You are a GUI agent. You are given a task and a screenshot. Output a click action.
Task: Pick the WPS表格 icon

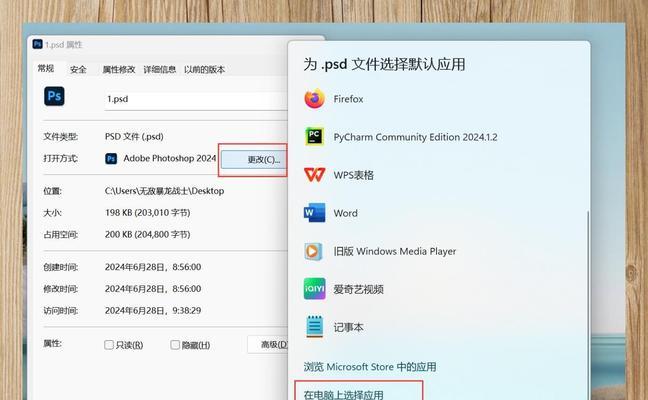(x=314, y=175)
